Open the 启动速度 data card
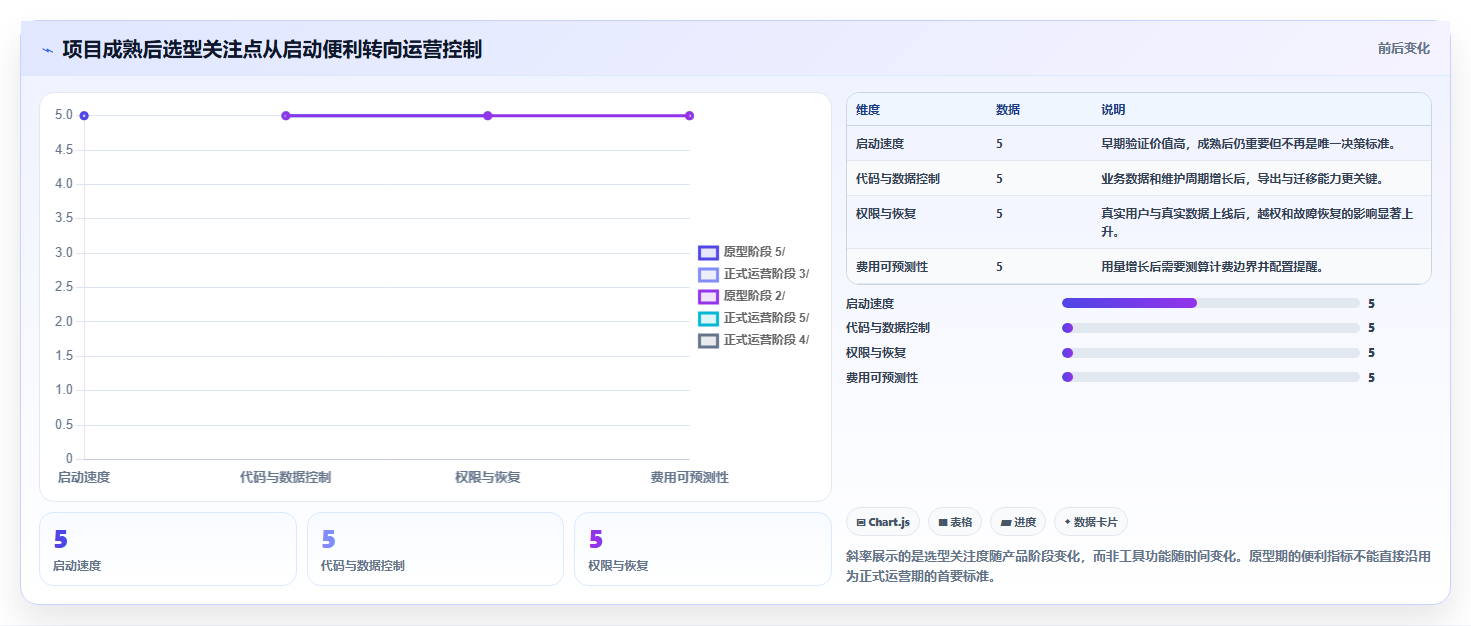The image size is (1471, 626). tap(168, 549)
